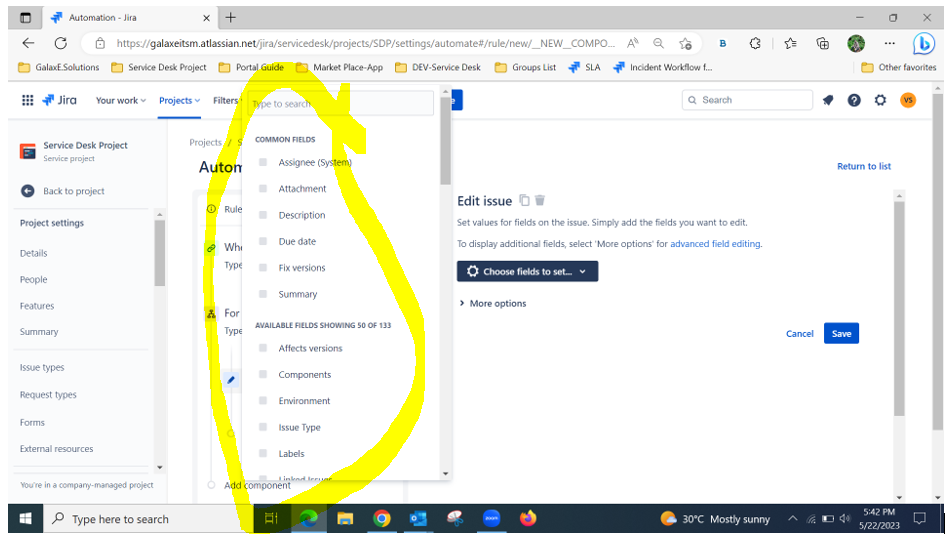Open browser Collections icon
The image size is (948, 544).
pos(822,43)
